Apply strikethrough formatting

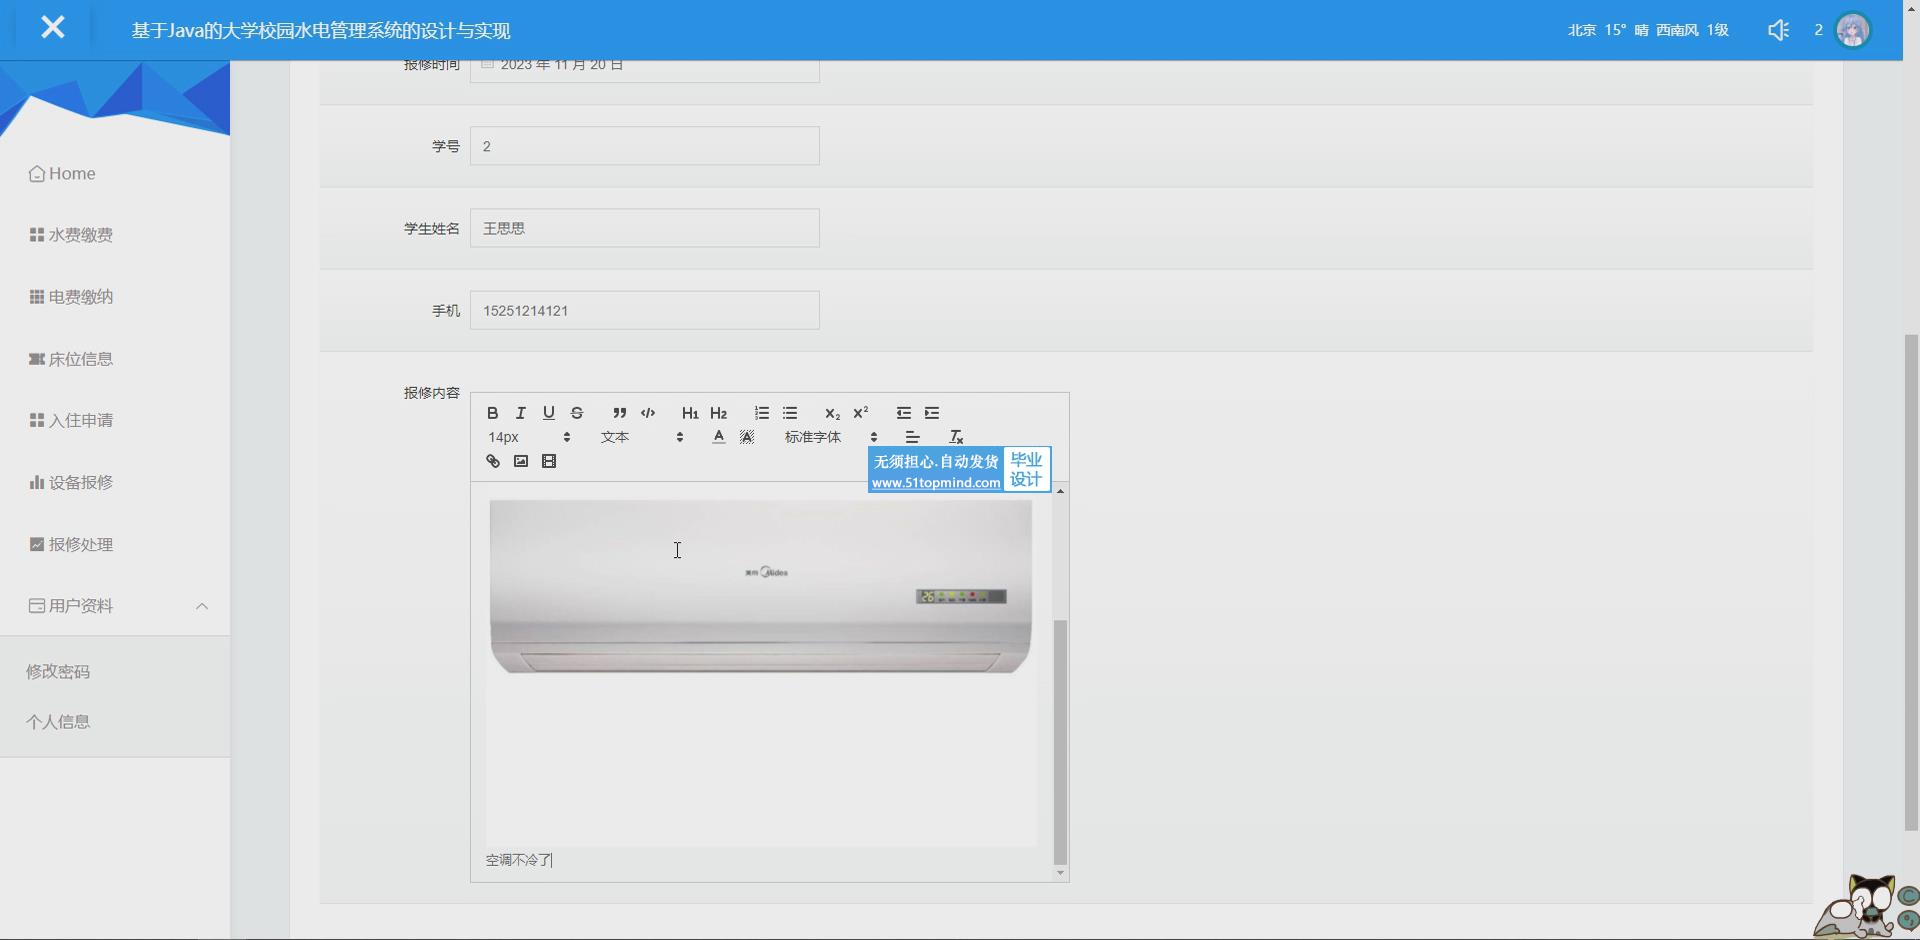coord(577,413)
